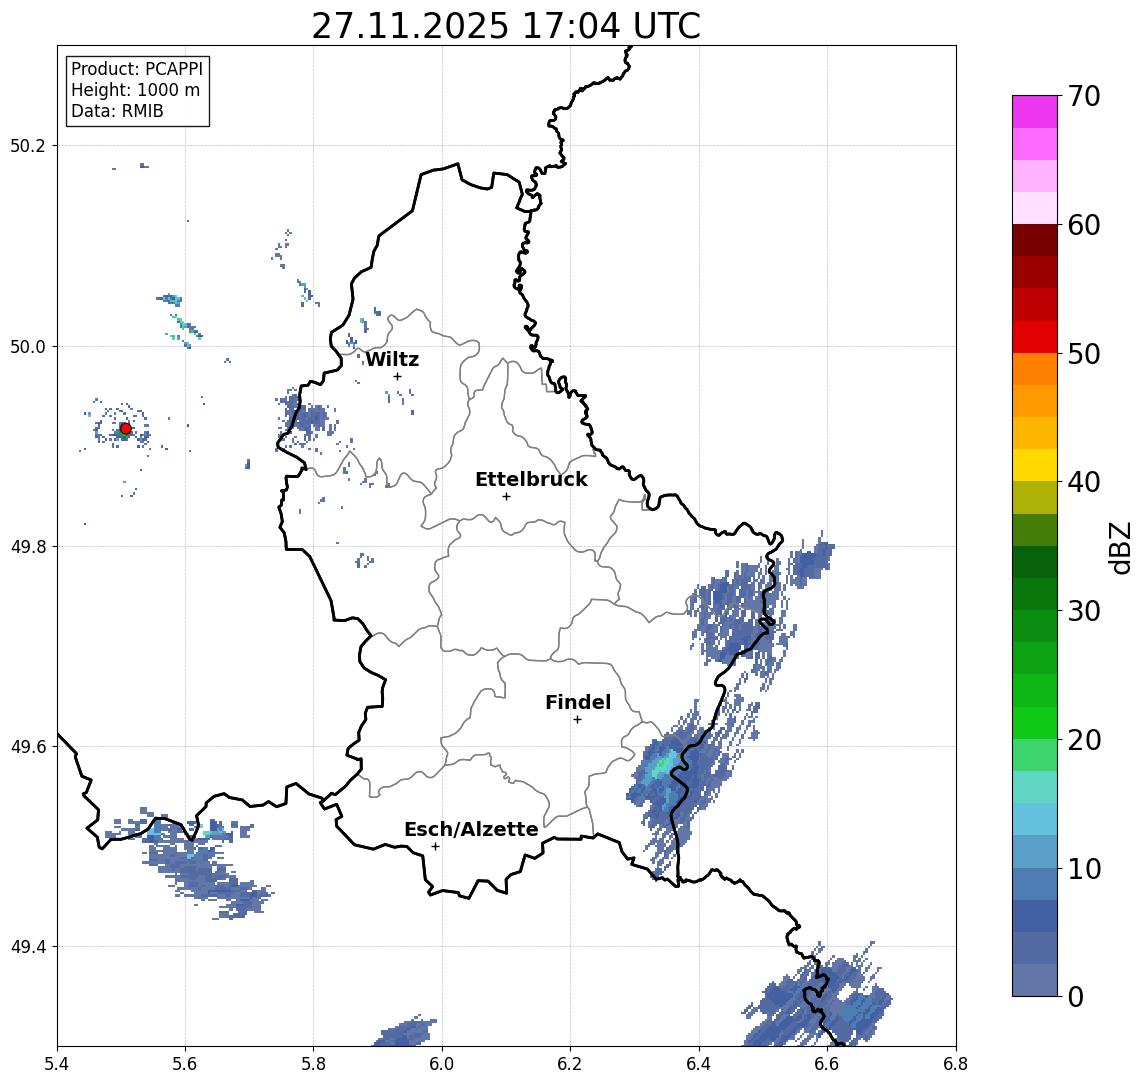This screenshot has height=1084, width=1145.
Task: Click the Findel station cross marker
Action: [x=577, y=720]
